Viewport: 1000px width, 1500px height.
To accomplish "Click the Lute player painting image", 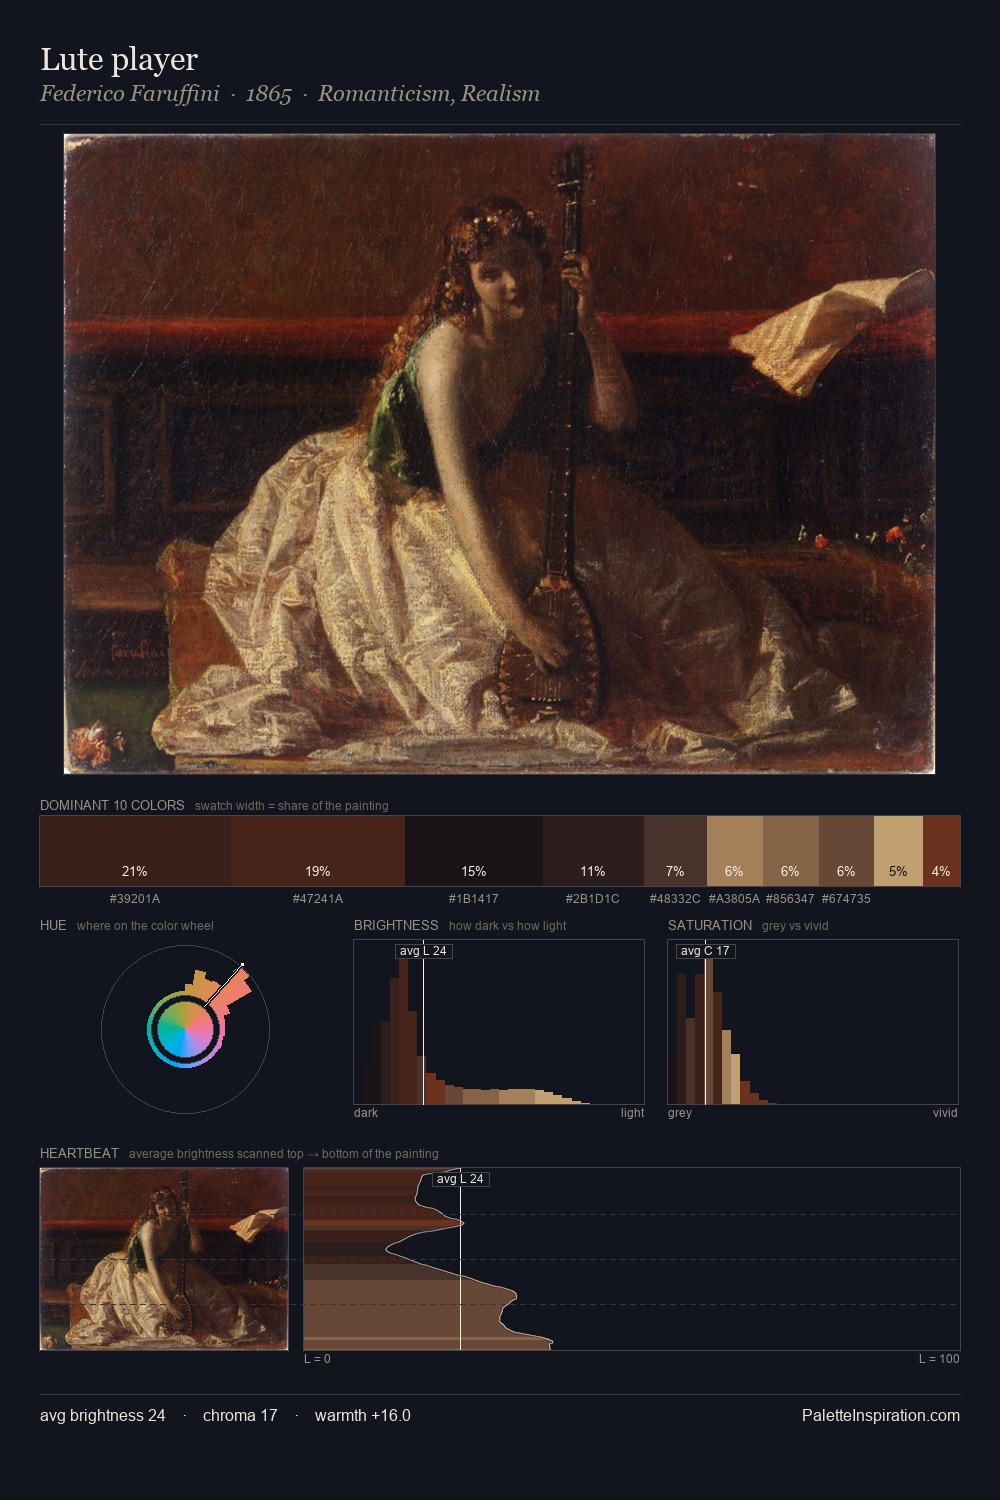I will click(x=500, y=454).
